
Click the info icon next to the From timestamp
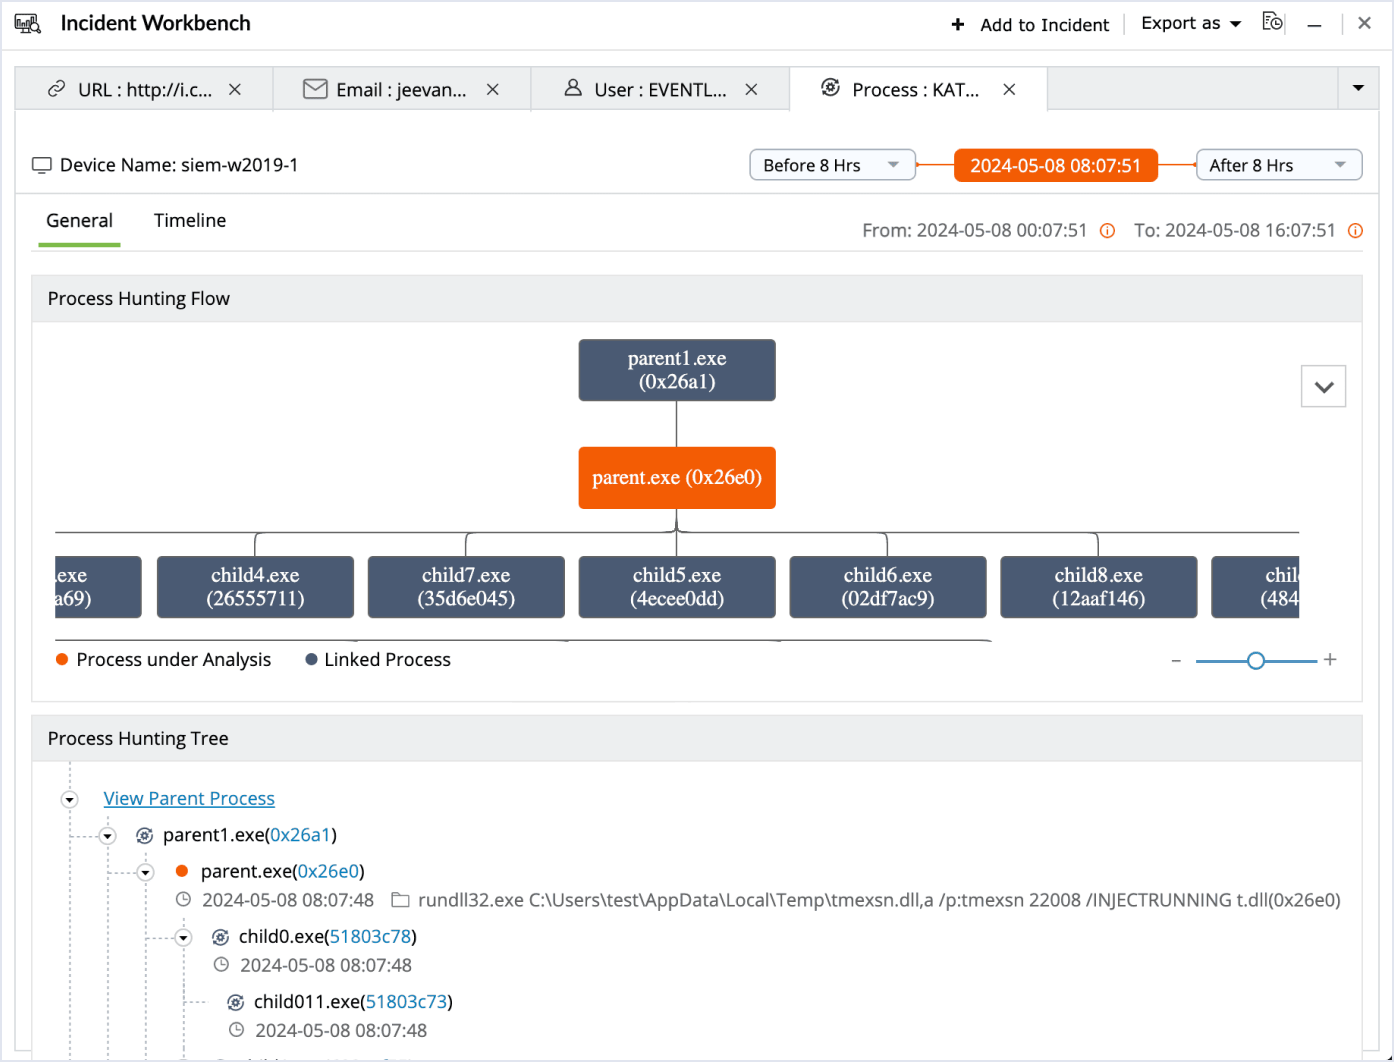1107,230
